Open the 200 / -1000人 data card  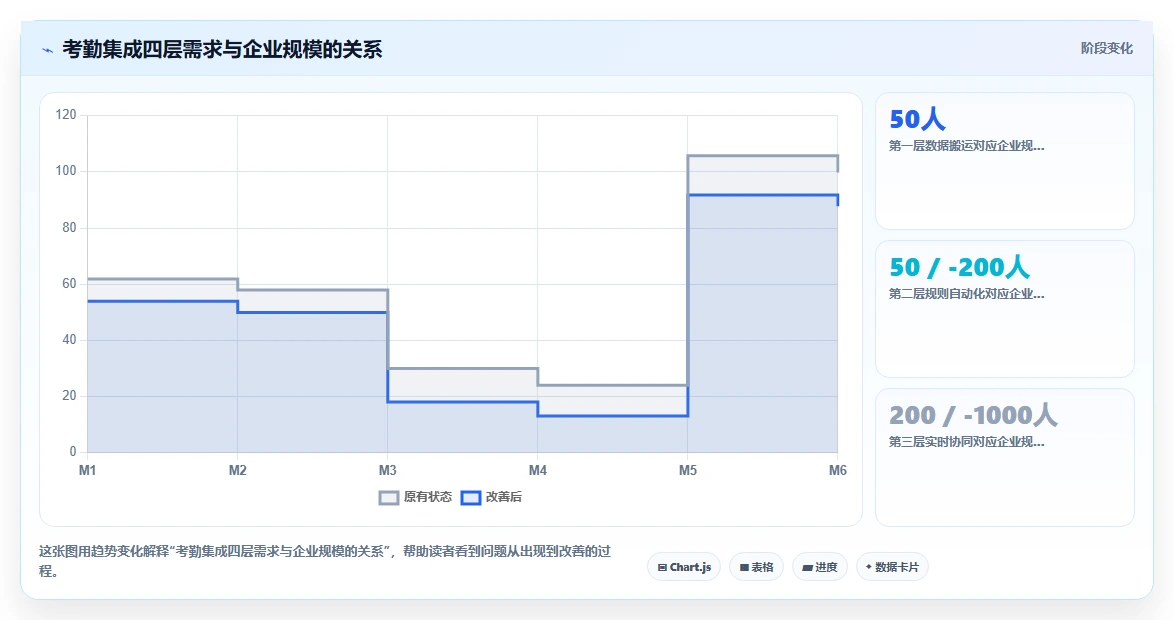(1005, 457)
